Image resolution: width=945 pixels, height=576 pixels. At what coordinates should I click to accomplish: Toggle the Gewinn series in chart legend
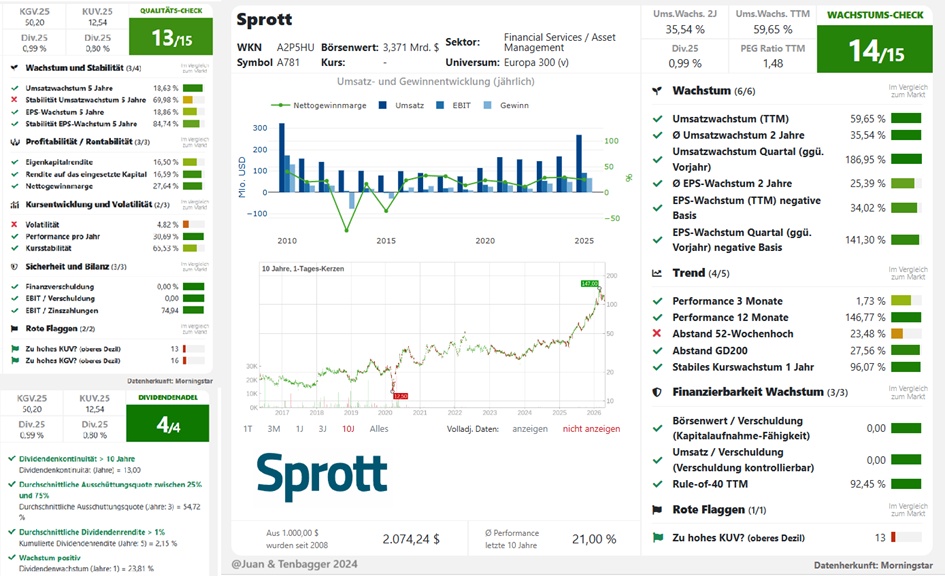506,105
